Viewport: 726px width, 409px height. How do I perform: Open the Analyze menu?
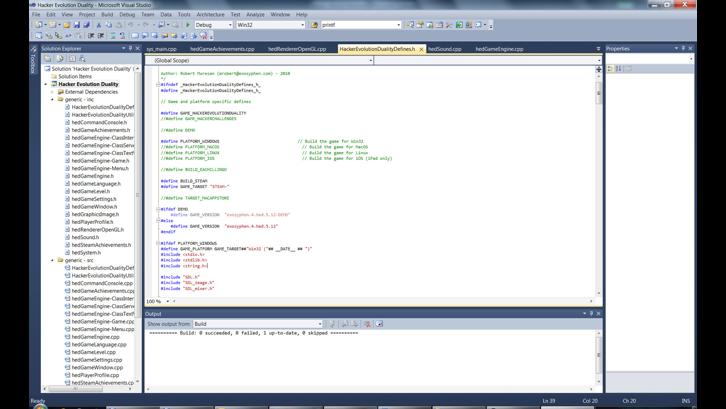click(255, 14)
